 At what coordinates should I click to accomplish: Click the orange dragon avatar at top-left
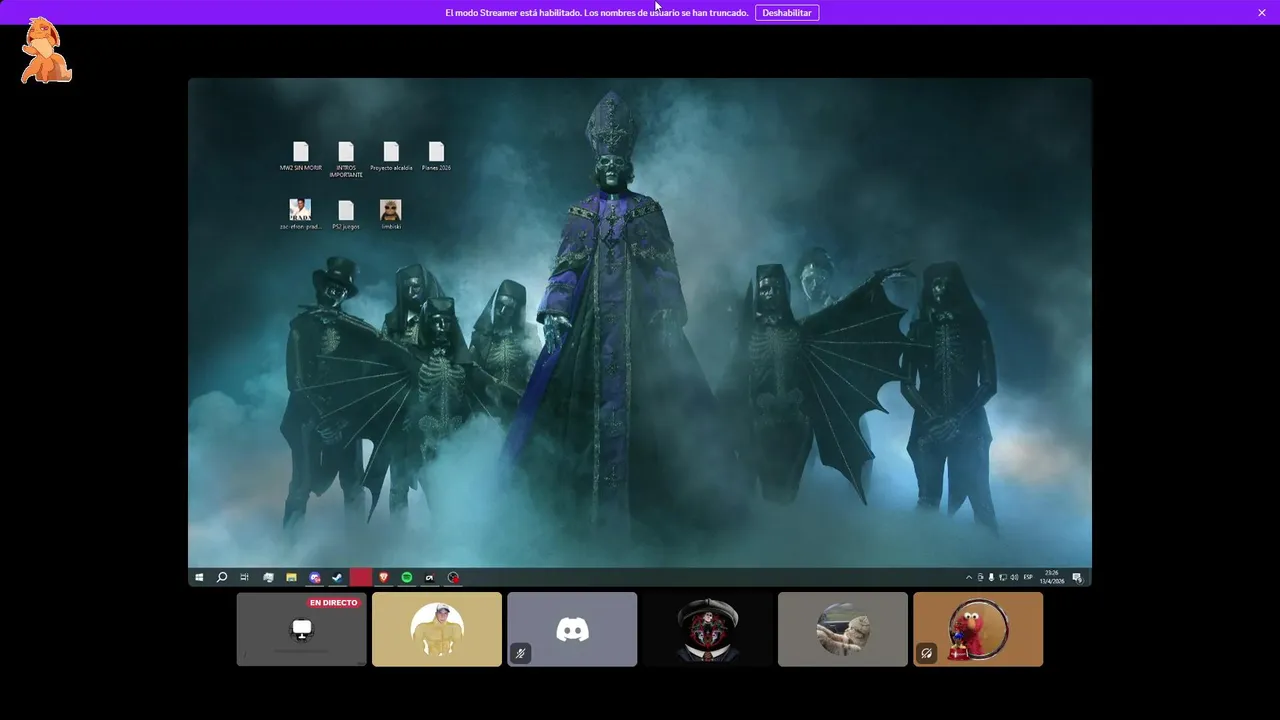46,51
